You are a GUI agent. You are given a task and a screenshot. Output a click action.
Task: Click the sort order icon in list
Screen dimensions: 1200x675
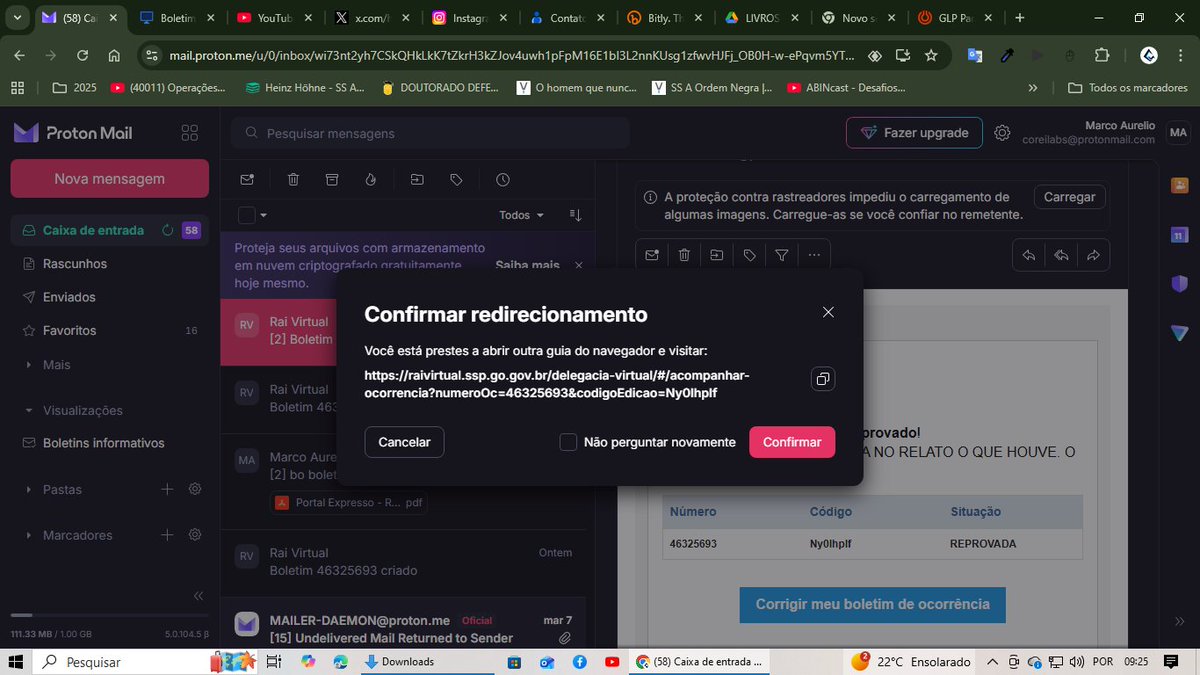575,215
